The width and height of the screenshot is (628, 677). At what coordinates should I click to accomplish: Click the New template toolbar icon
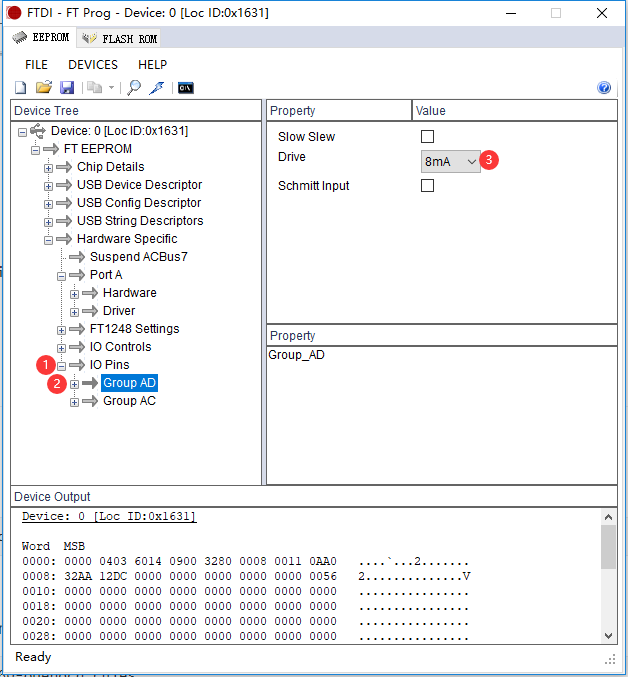20,88
